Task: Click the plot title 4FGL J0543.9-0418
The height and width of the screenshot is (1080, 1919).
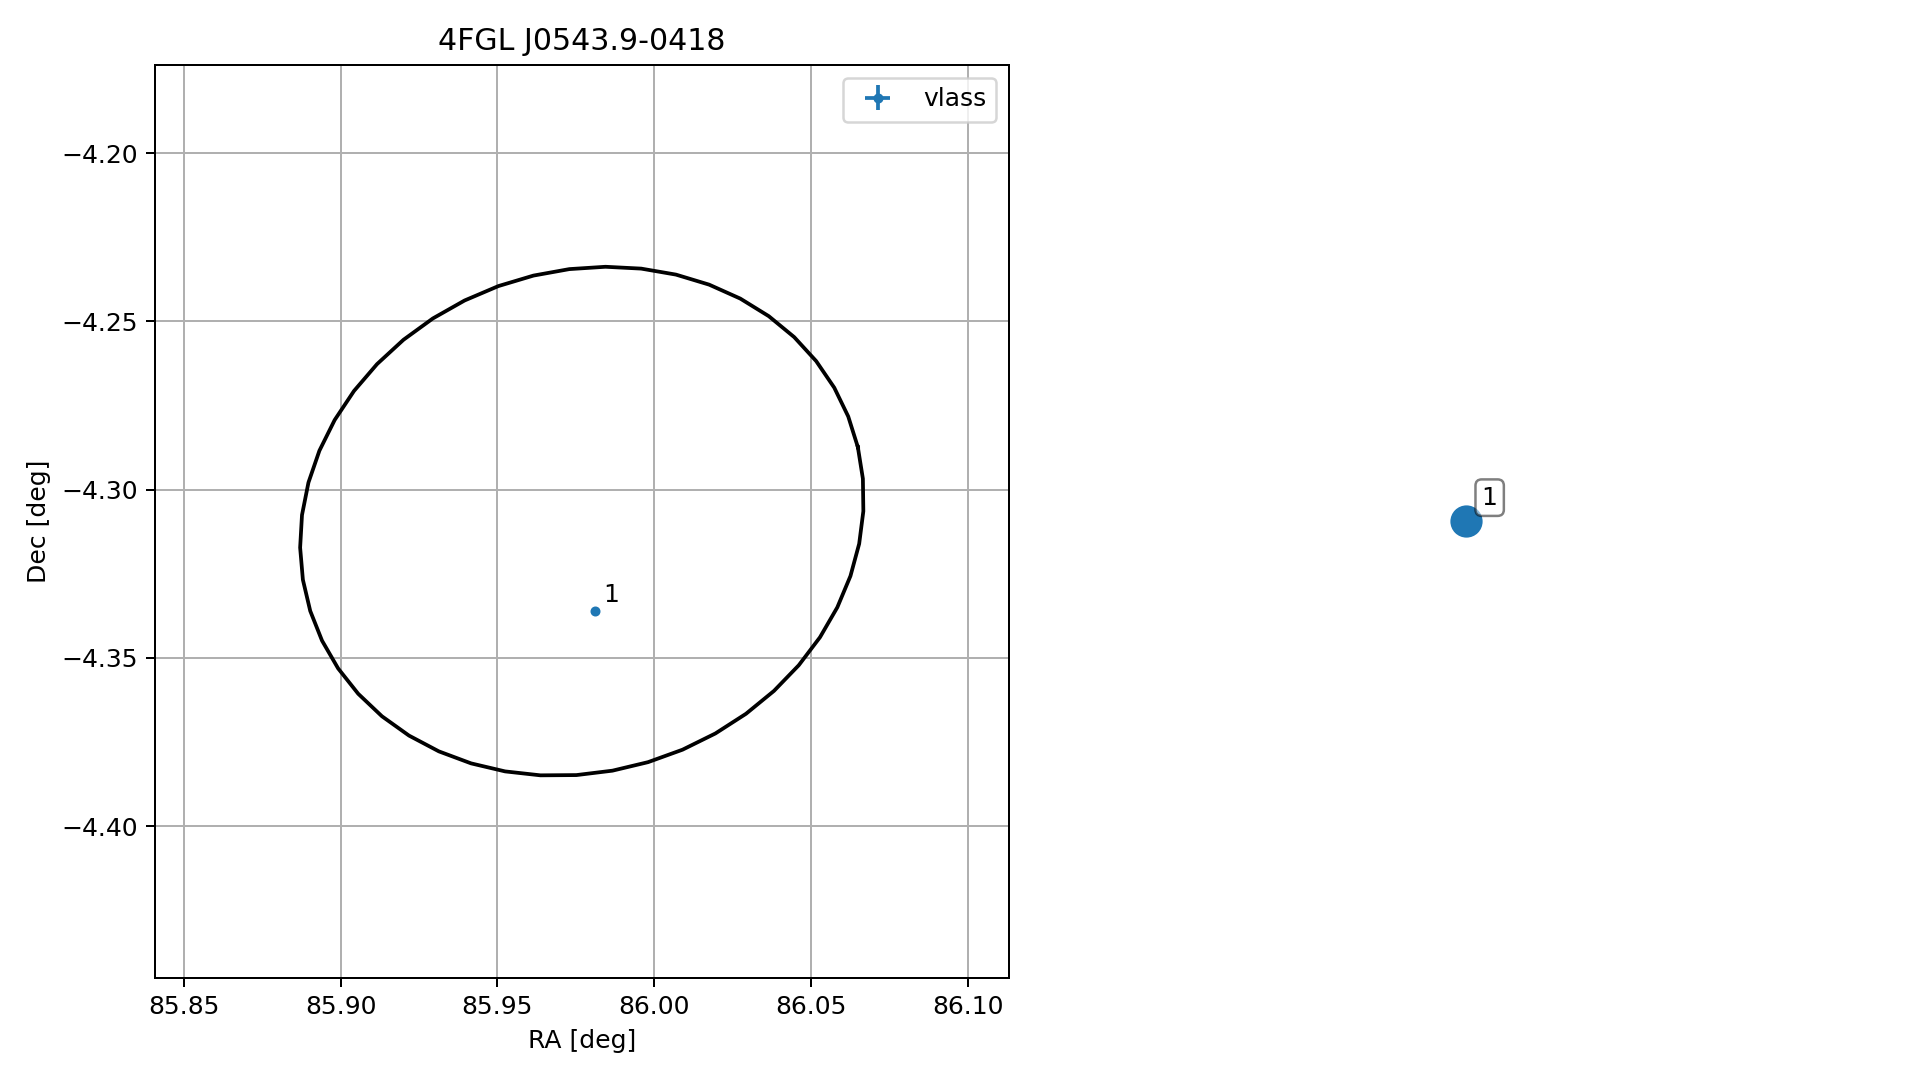Action: 581,40
